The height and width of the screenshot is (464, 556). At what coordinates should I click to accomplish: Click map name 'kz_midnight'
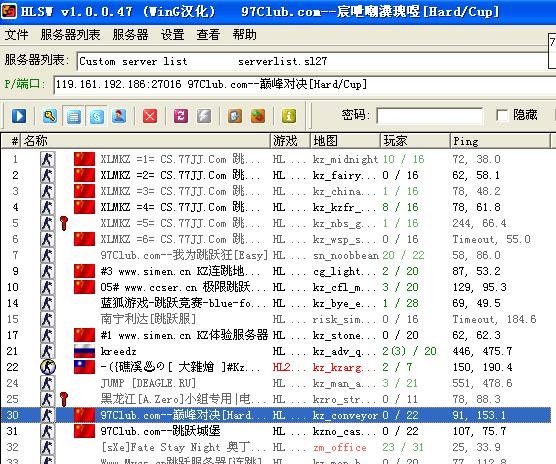click(x=345, y=160)
